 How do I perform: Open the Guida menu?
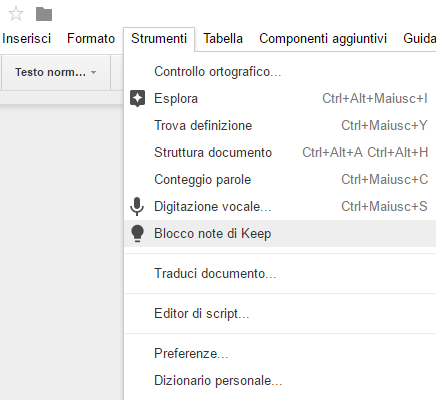point(419,39)
